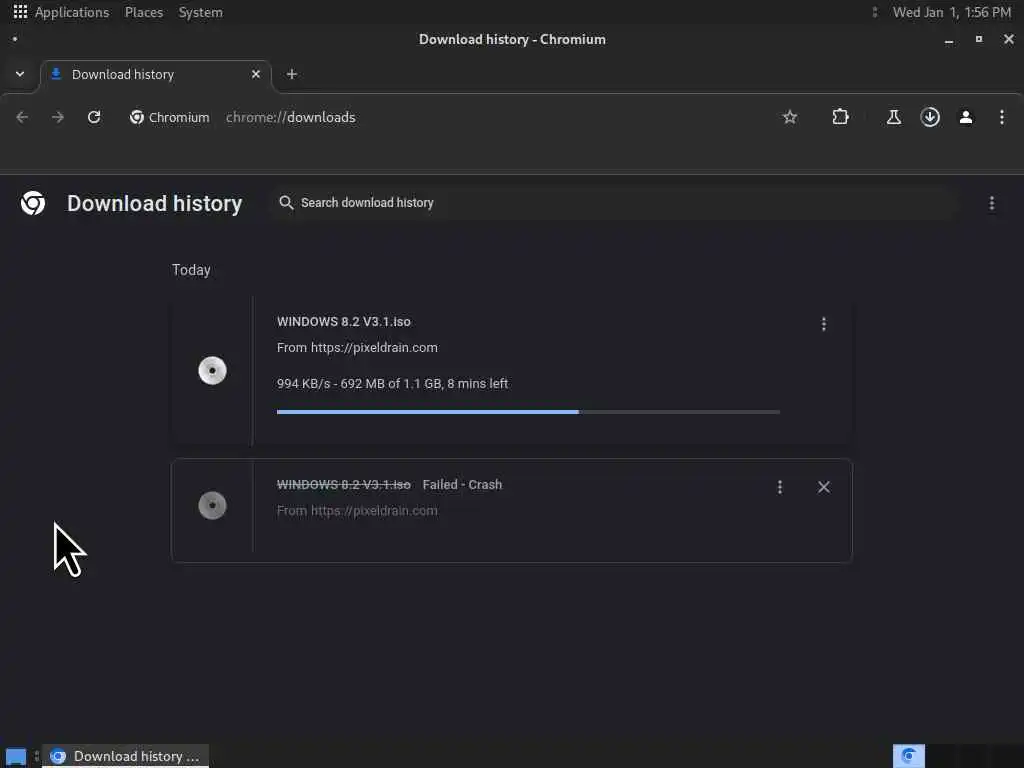Maximize the Chromium window
This screenshot has height=768, width=1024.
979,39
